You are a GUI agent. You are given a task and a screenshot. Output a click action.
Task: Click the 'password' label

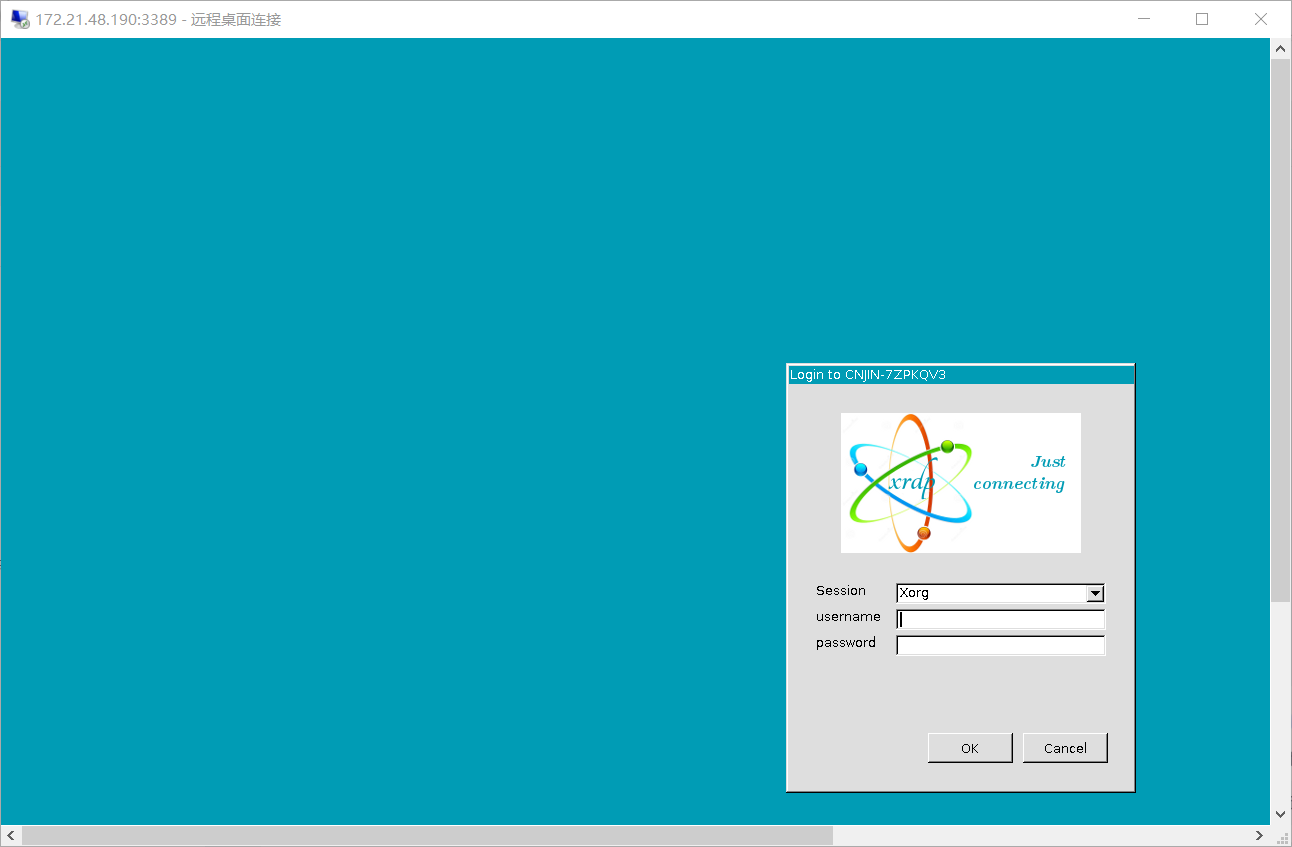(846, 643)
